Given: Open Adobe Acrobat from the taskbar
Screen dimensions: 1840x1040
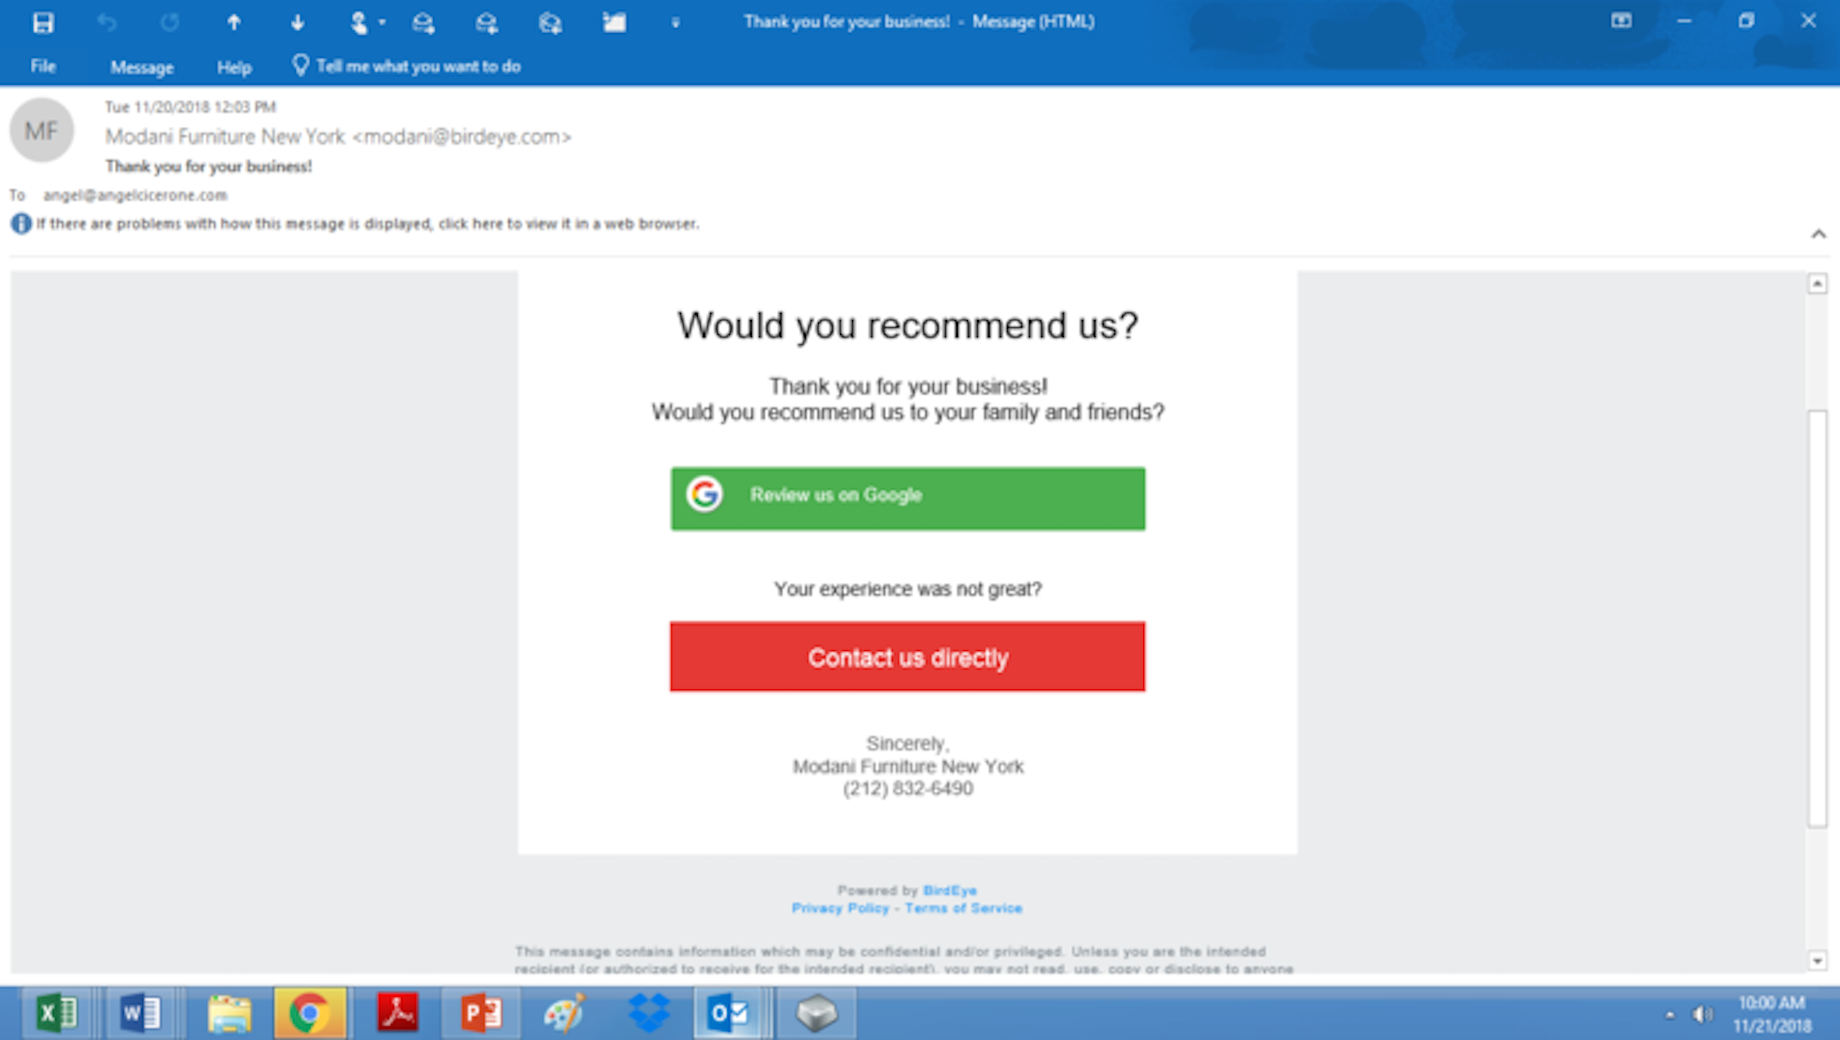Looking at the screenshot, I should 397,1013.
